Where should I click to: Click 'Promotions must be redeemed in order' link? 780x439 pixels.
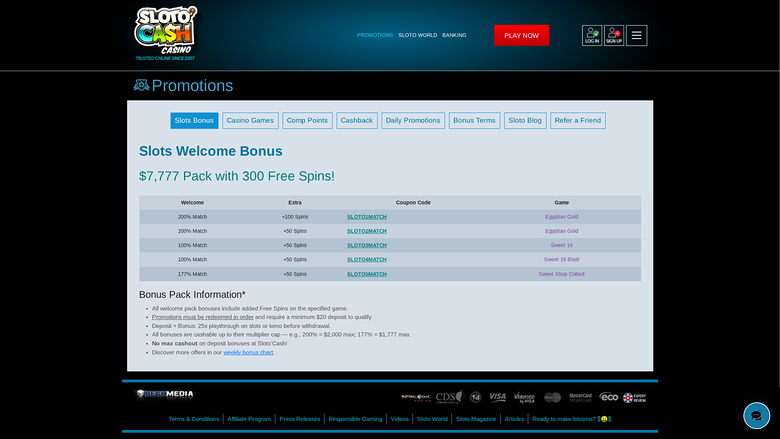pos(202,317)
